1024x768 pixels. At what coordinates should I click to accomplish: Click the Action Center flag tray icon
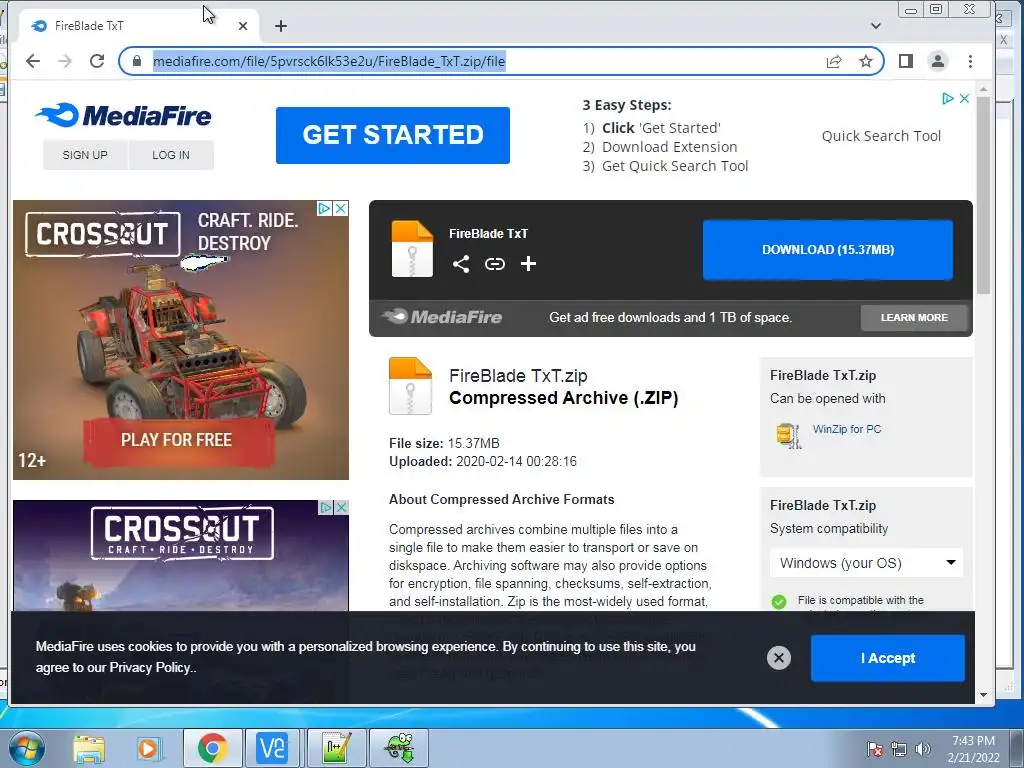tap(874, 749)
